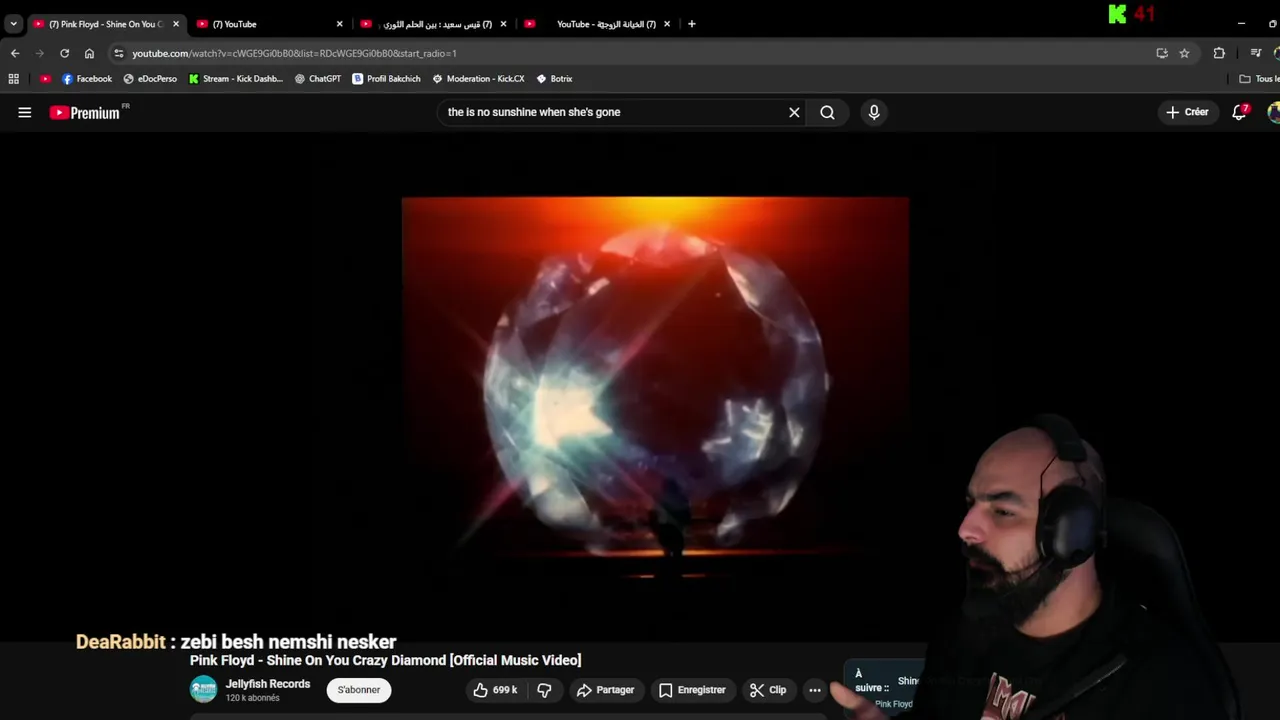The height and width of the screenshot is (720, 1280).
Task: Open the Facebook bookmark
Action: tap(87, 79)
